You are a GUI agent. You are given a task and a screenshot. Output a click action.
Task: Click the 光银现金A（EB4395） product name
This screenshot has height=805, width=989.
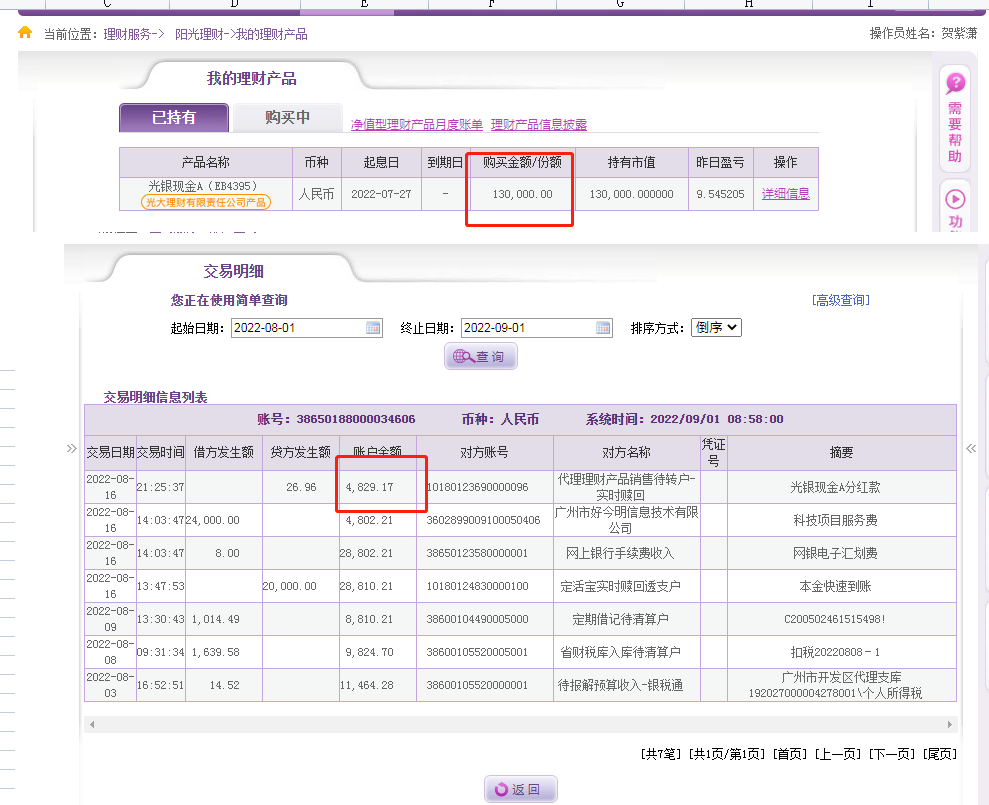tap(203, 186)
